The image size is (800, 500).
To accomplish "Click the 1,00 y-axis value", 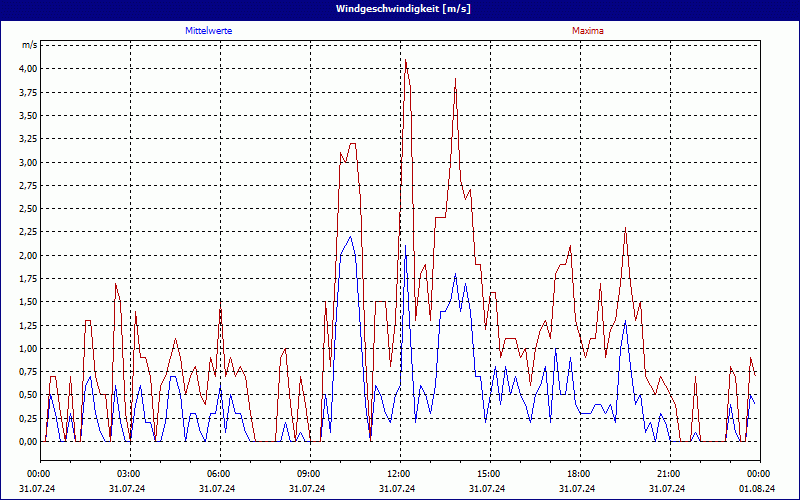I will pos(28,348).
